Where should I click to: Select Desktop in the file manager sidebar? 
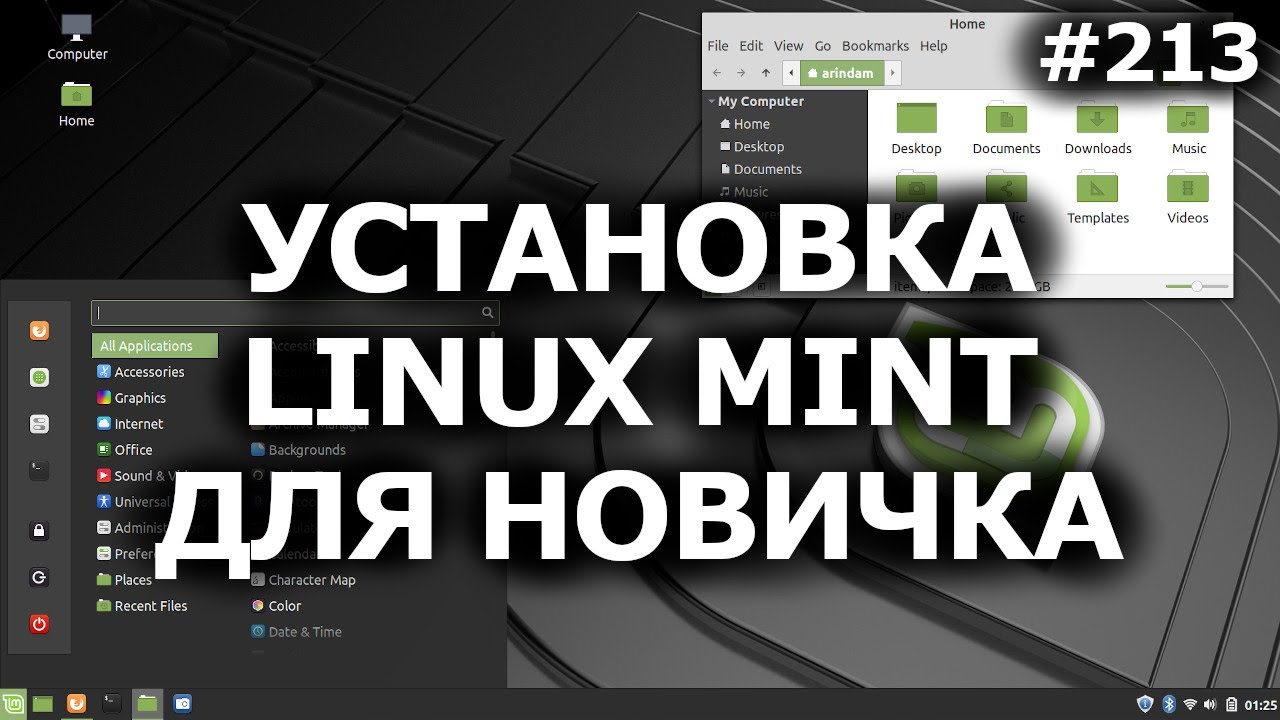pyautogui.click(x=751, y=146)
